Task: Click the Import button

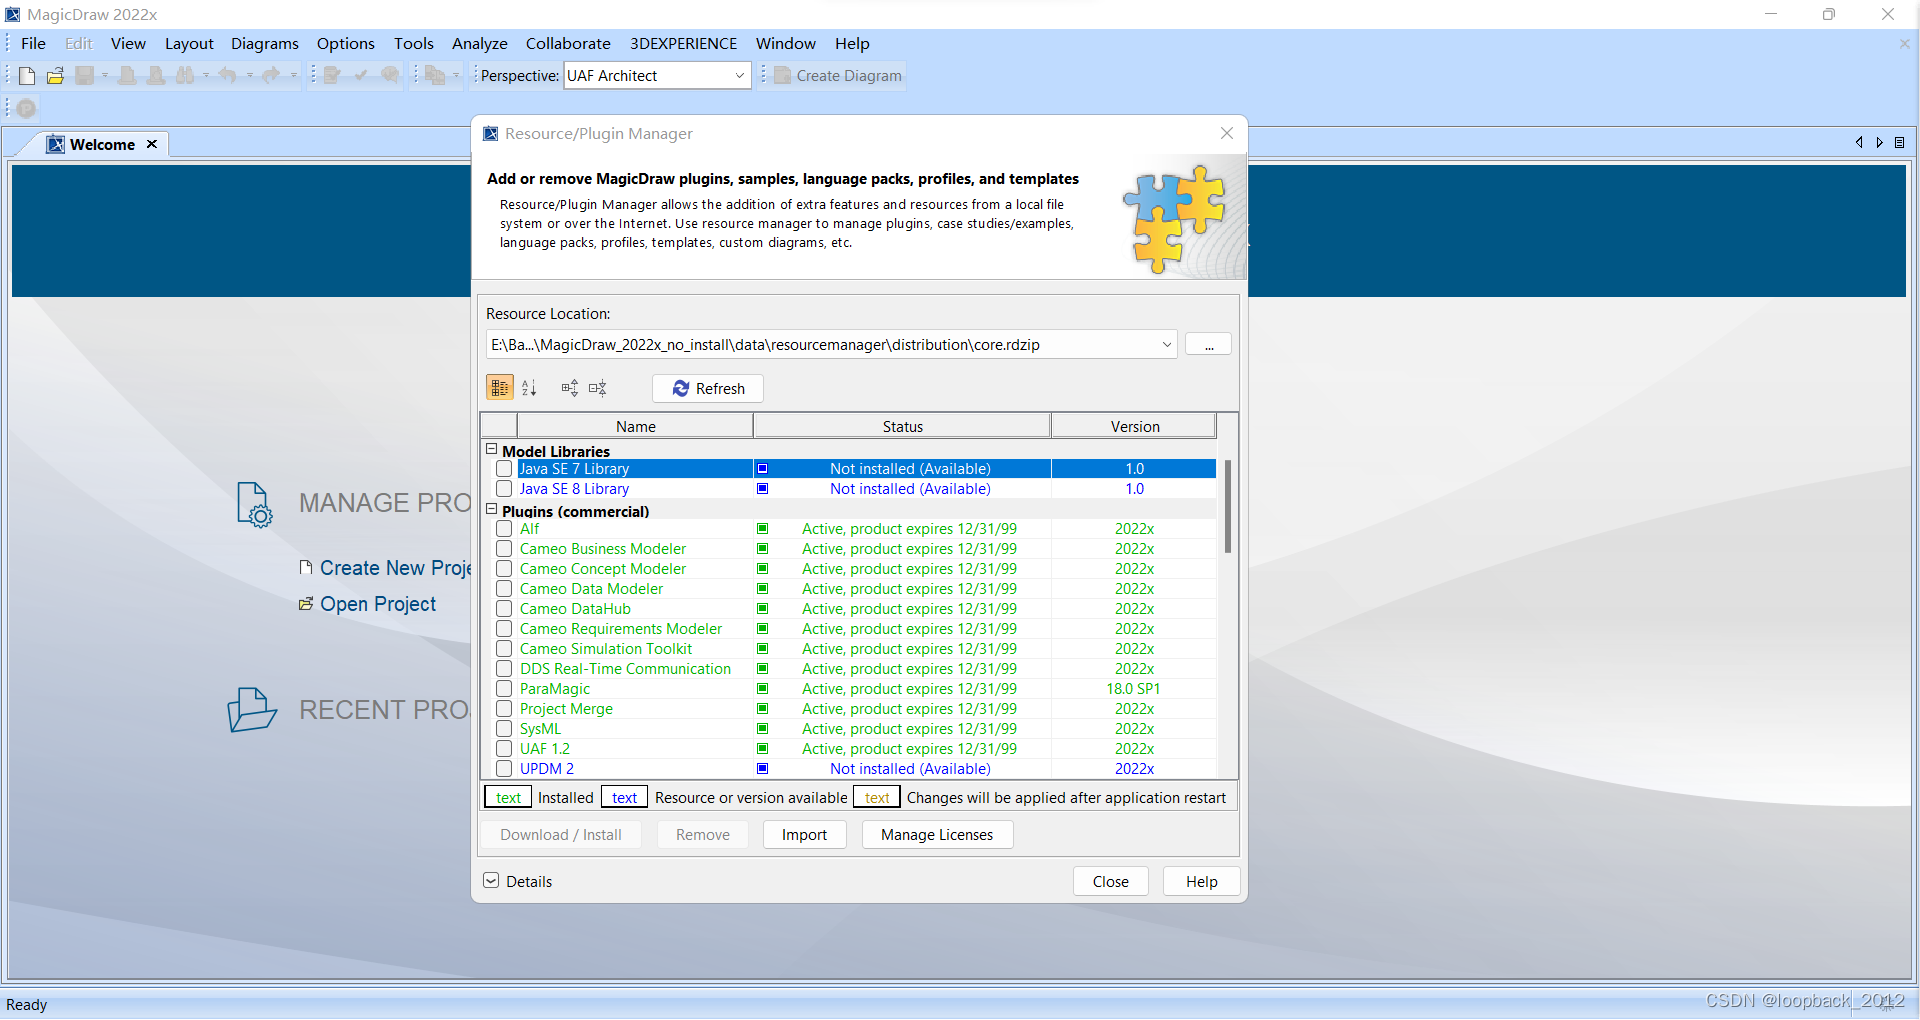Action: pos(805,835)
